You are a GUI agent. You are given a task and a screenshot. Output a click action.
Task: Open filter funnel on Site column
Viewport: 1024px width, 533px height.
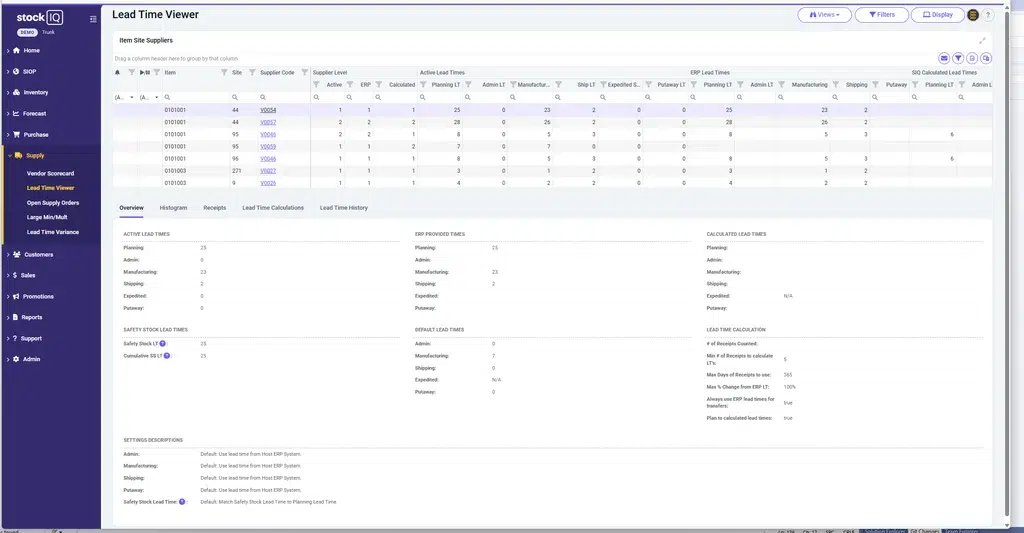[252, 73]
